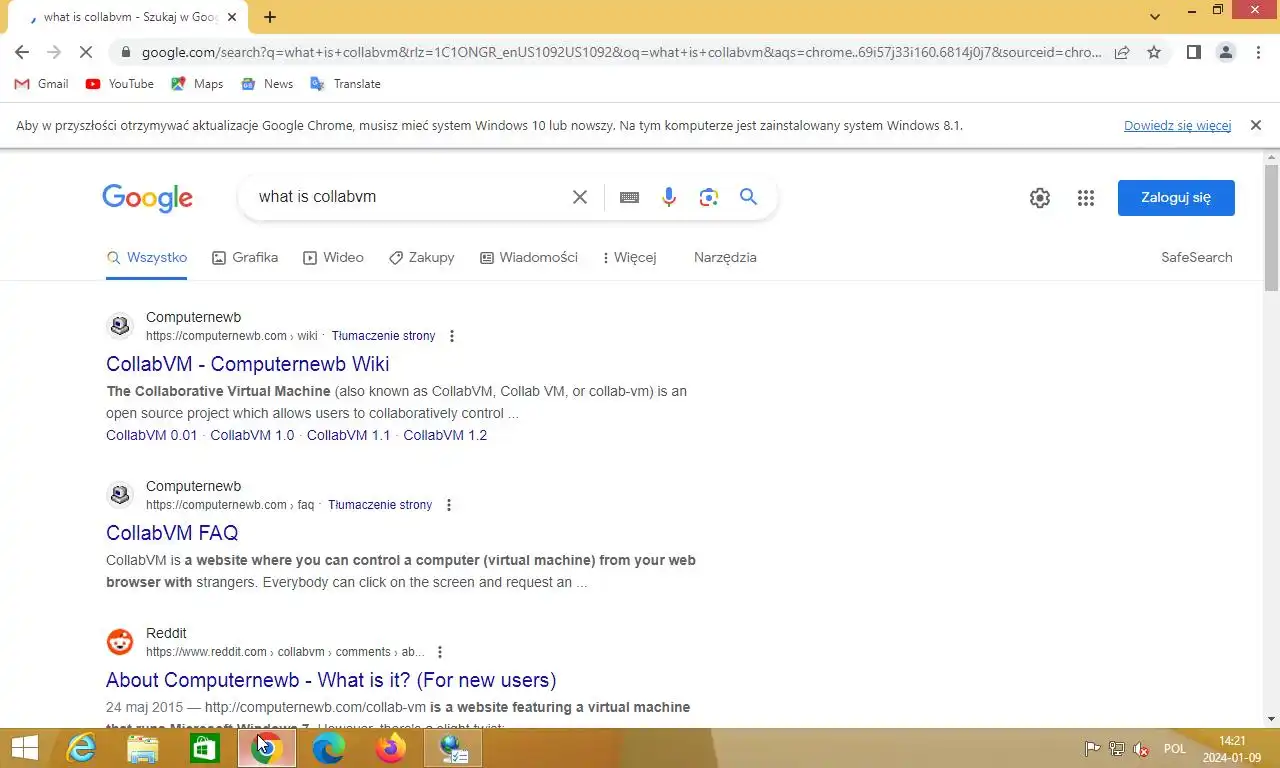Open the on-screen keyboard tool

tap(629, 197)
